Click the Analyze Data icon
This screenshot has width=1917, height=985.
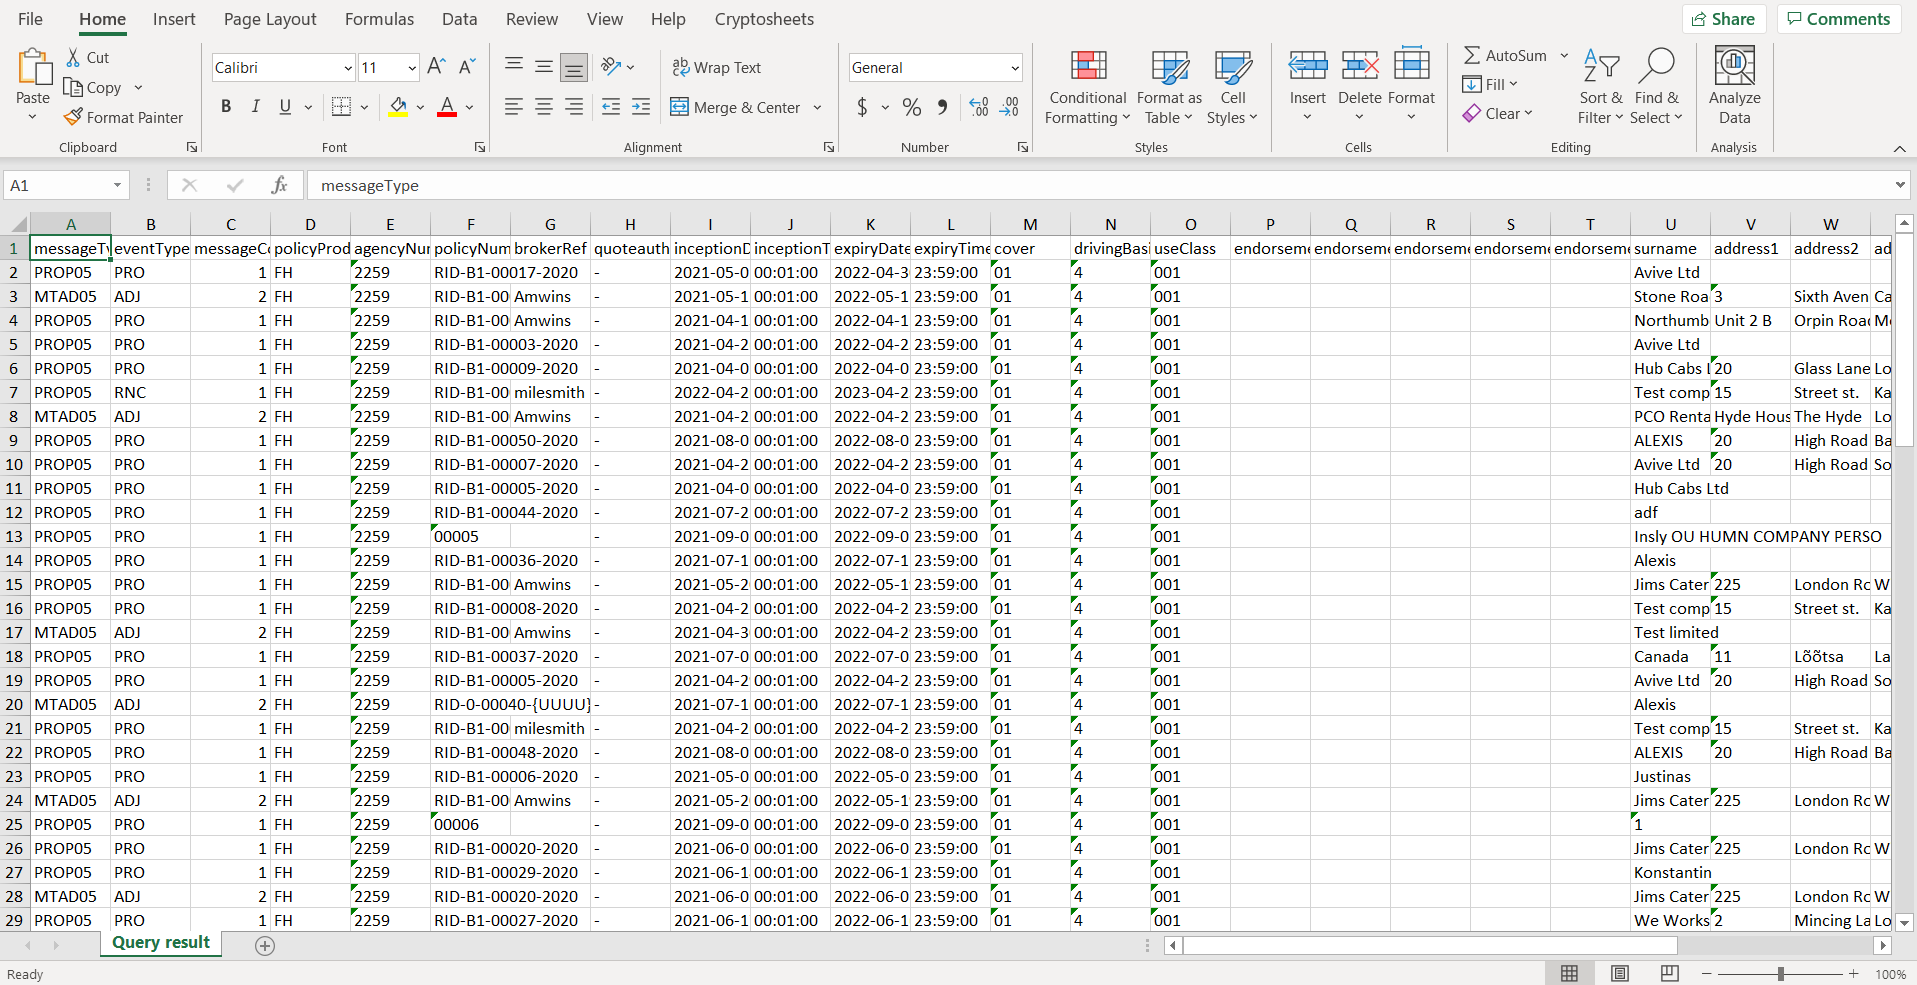(1734, 68)
